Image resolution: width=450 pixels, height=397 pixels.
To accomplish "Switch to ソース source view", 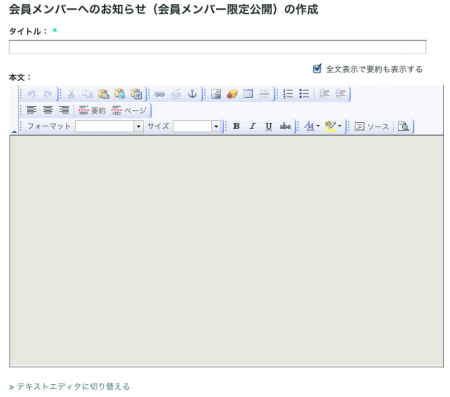I will (x=372, y=127).
